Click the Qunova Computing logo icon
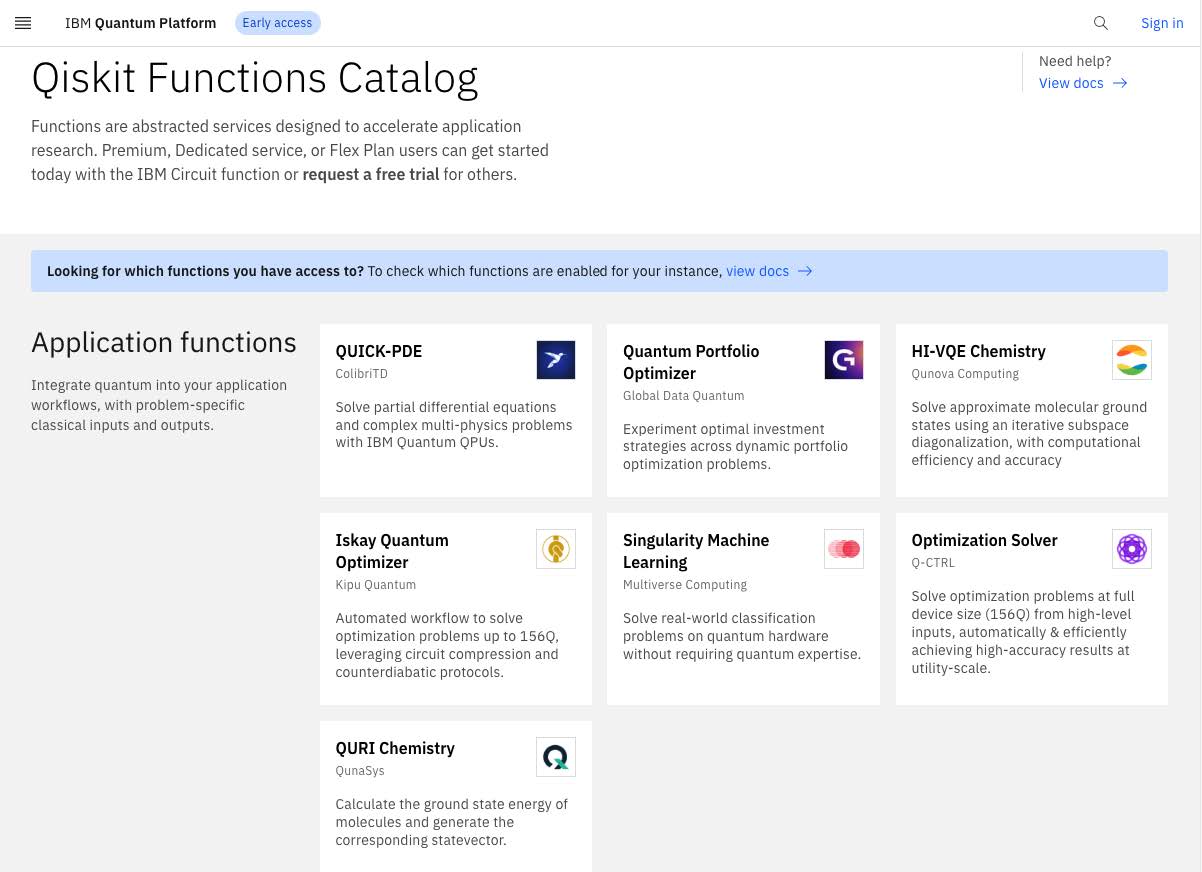Screen dimensions: 1202x872 [1131, 360]
